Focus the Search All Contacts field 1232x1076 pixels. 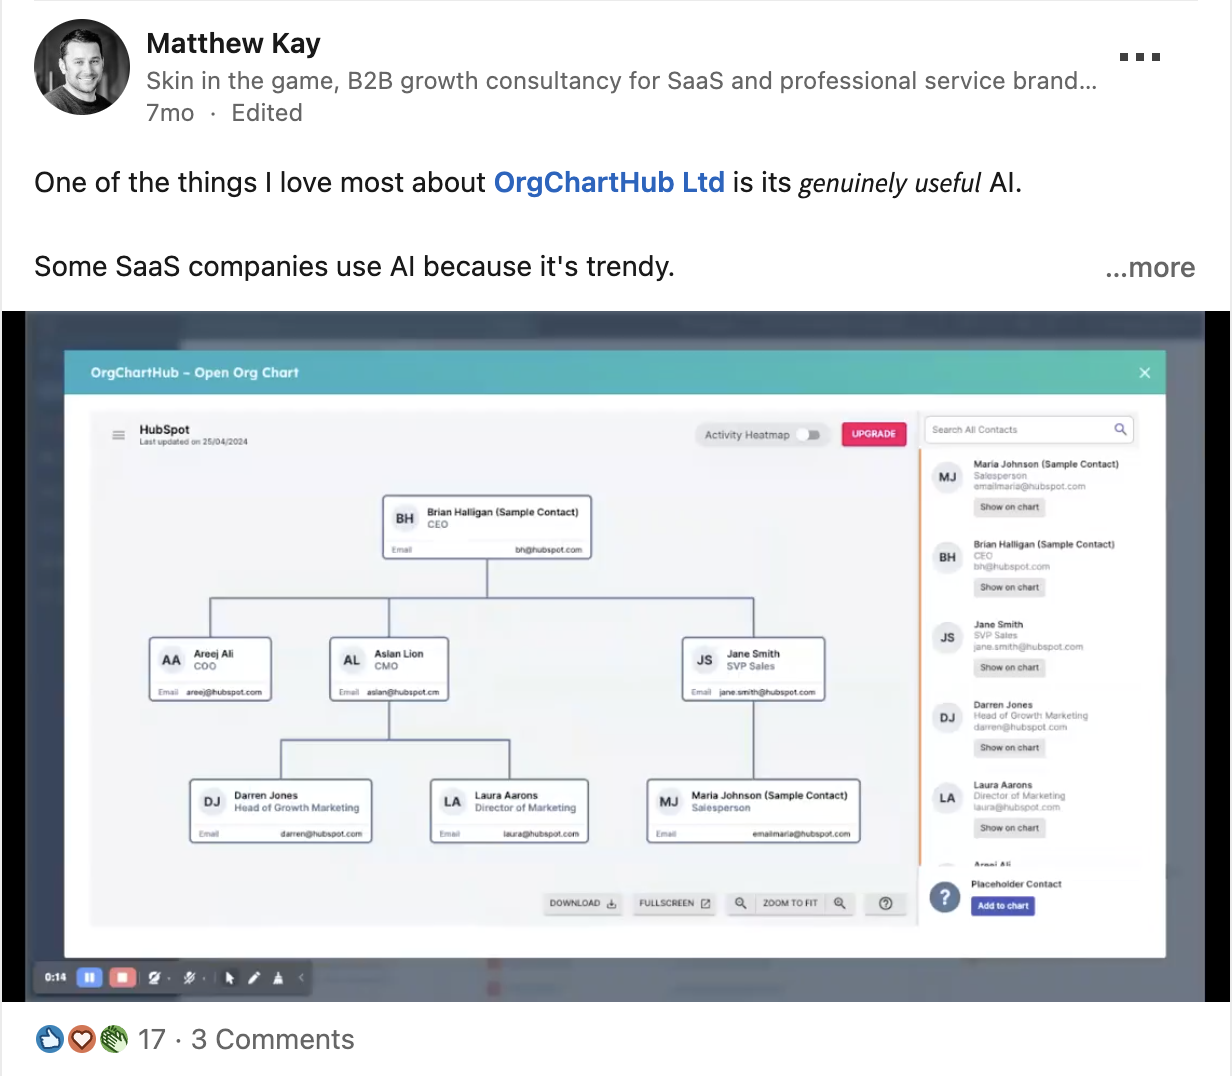pyautogui.click(x=1029, y=430)
